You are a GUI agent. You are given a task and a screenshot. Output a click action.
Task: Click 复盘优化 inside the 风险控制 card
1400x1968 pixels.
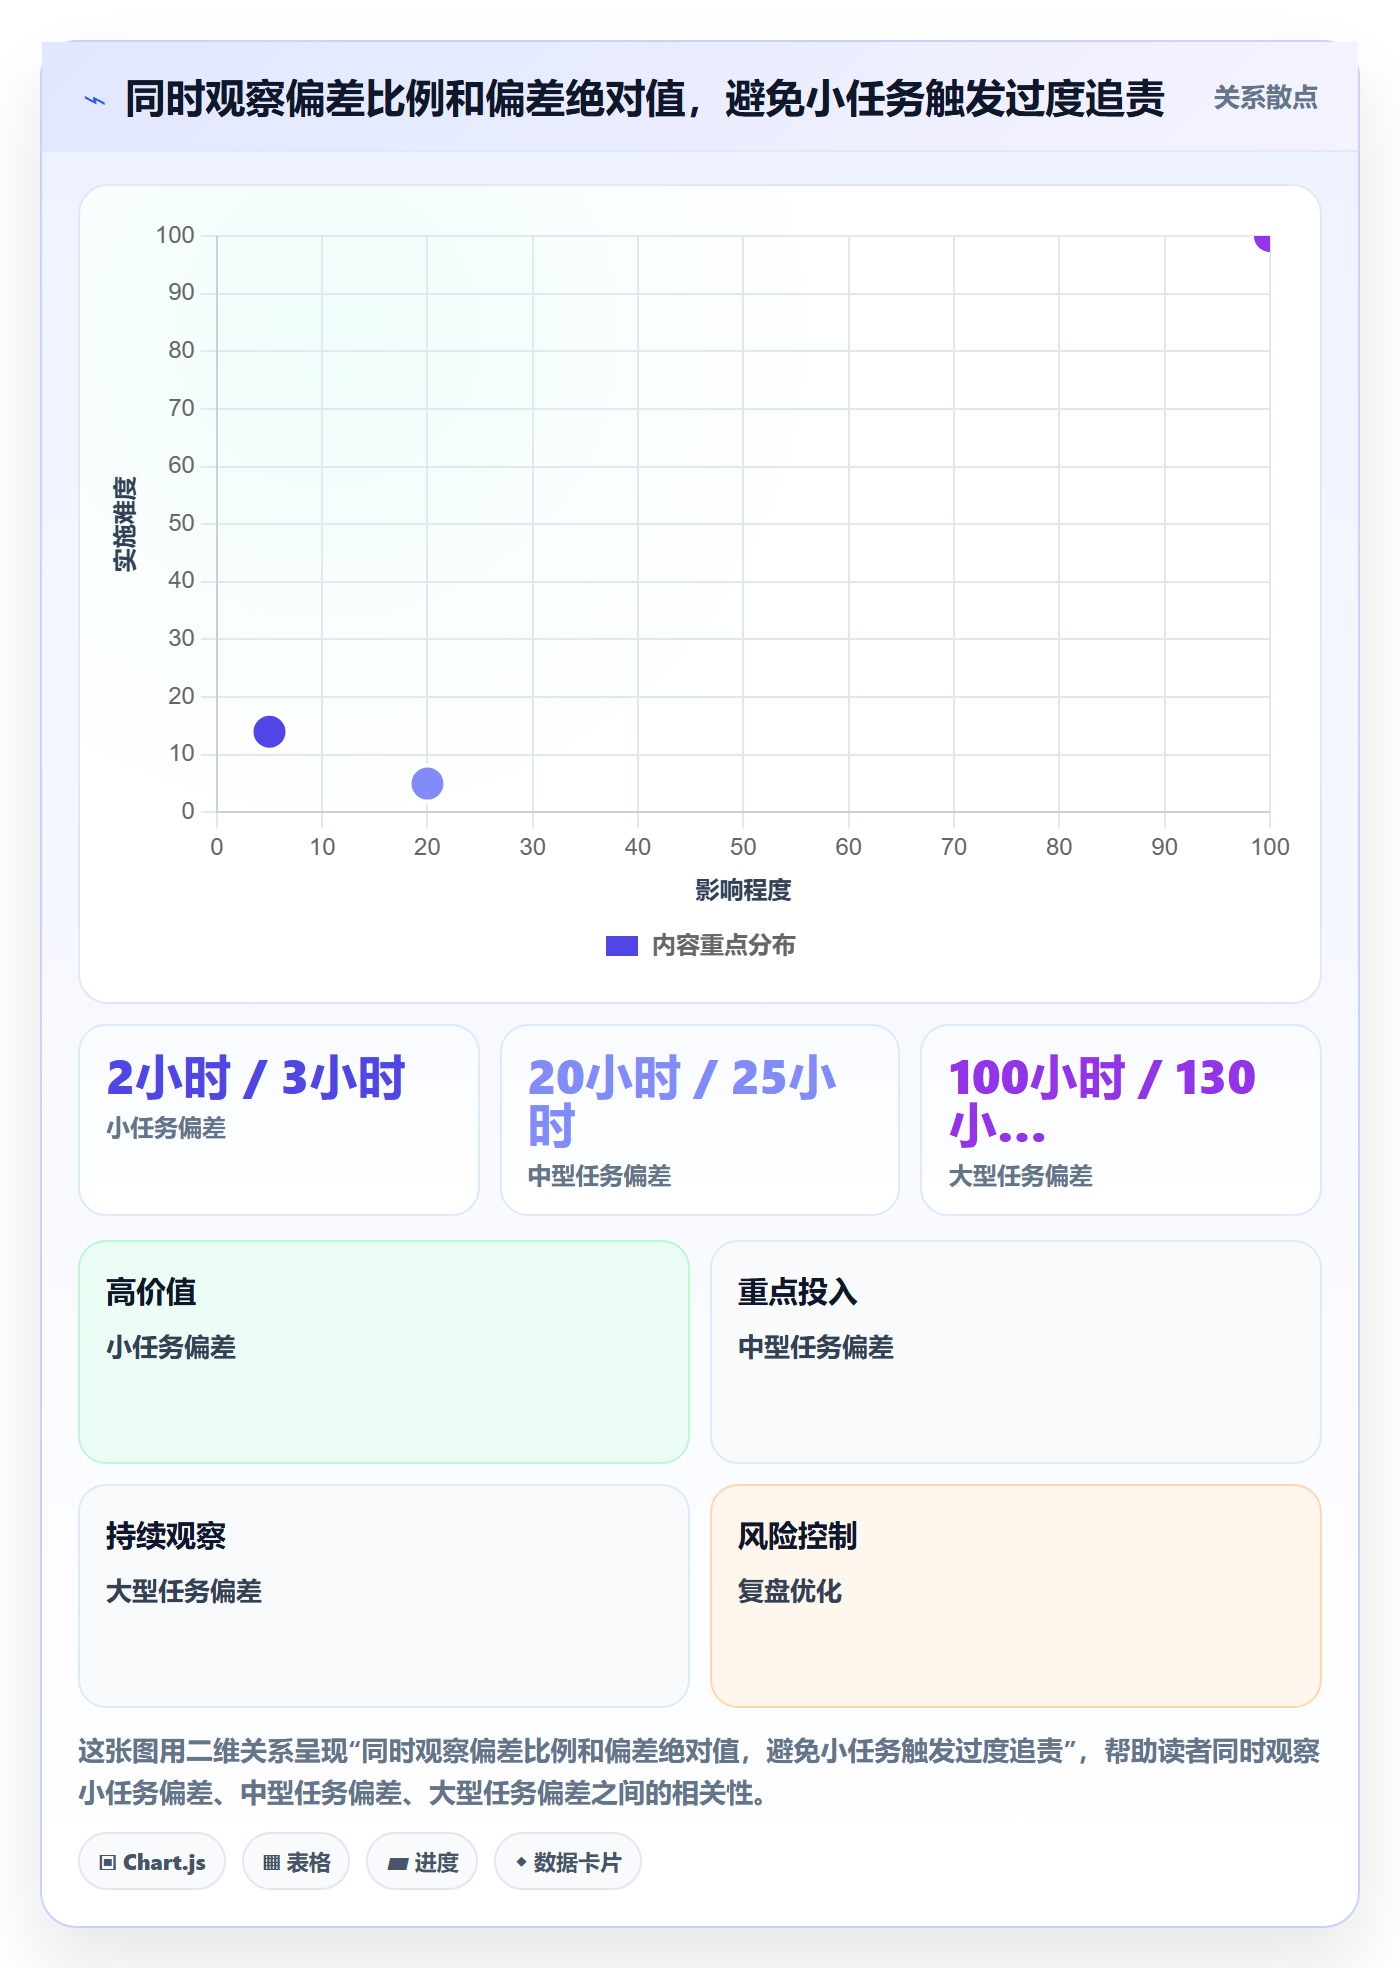[790, 1591]
